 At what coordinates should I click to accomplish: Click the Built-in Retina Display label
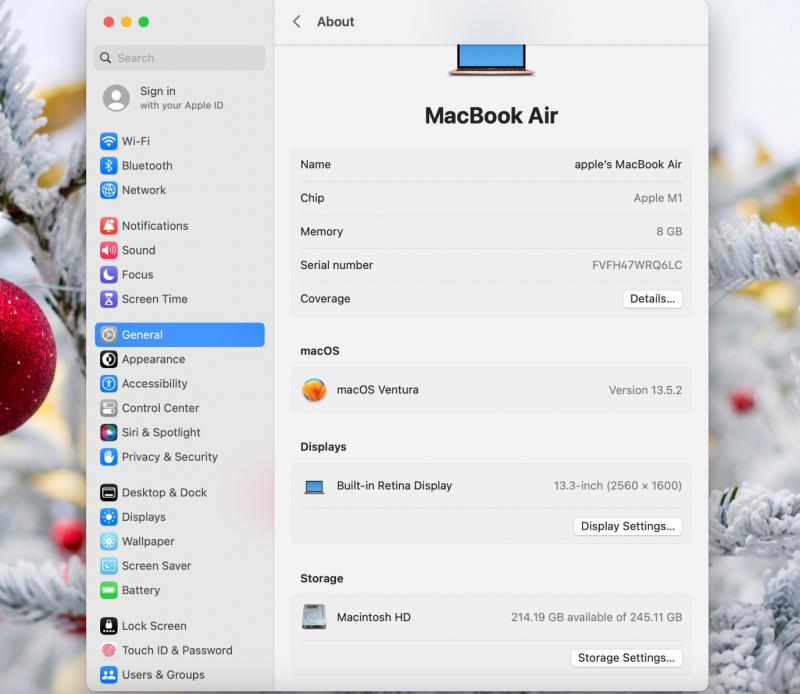pyautogui.click(x=394, y=485)
